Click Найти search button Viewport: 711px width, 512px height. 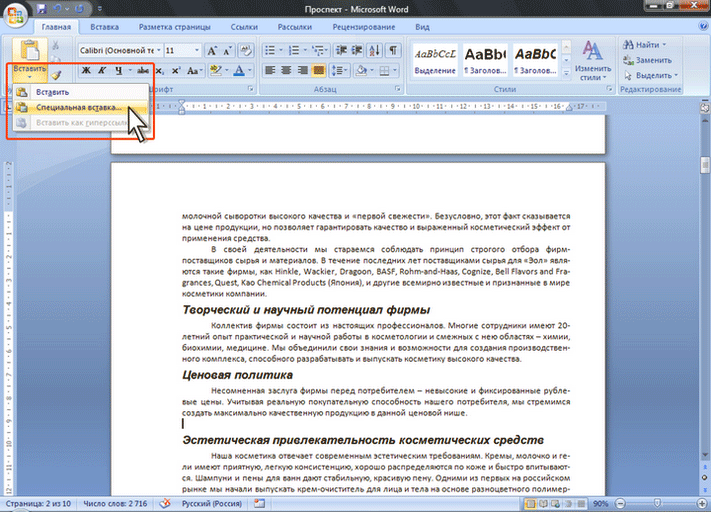point(644,45)
